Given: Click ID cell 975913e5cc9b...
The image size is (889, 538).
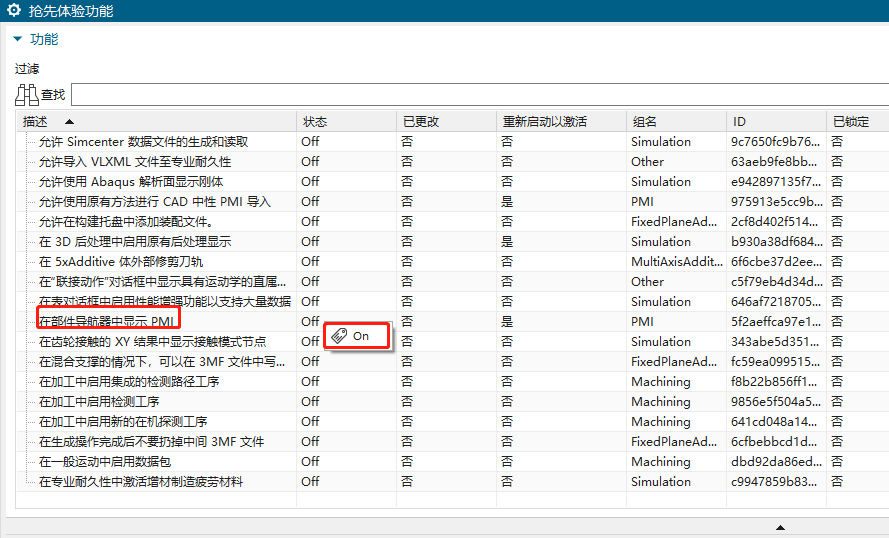Looking at the screenshot, I should pyautogui.click(x=777, y=201).
